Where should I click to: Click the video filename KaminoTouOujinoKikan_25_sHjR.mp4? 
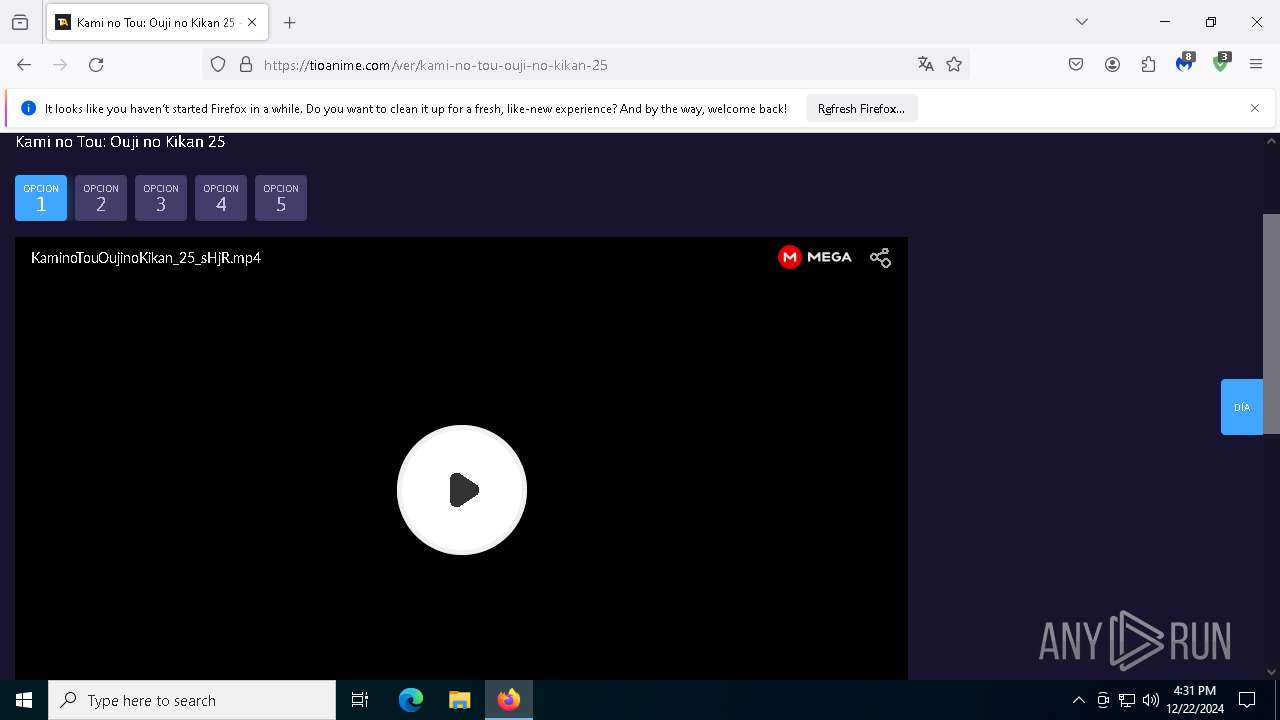[146, 258]
